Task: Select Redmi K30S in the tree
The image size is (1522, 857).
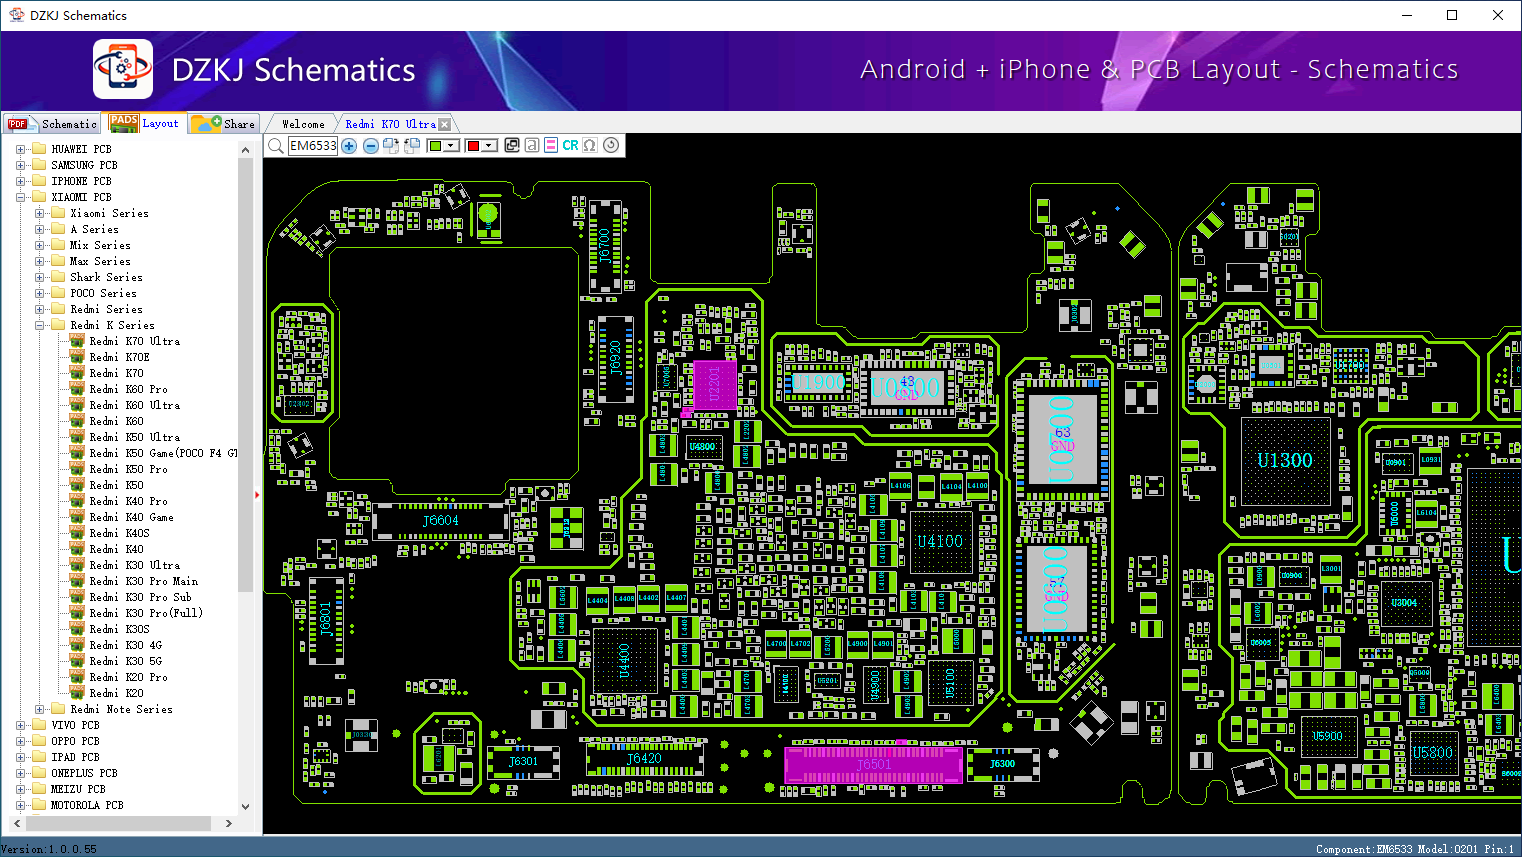Action: click(119, 629)
